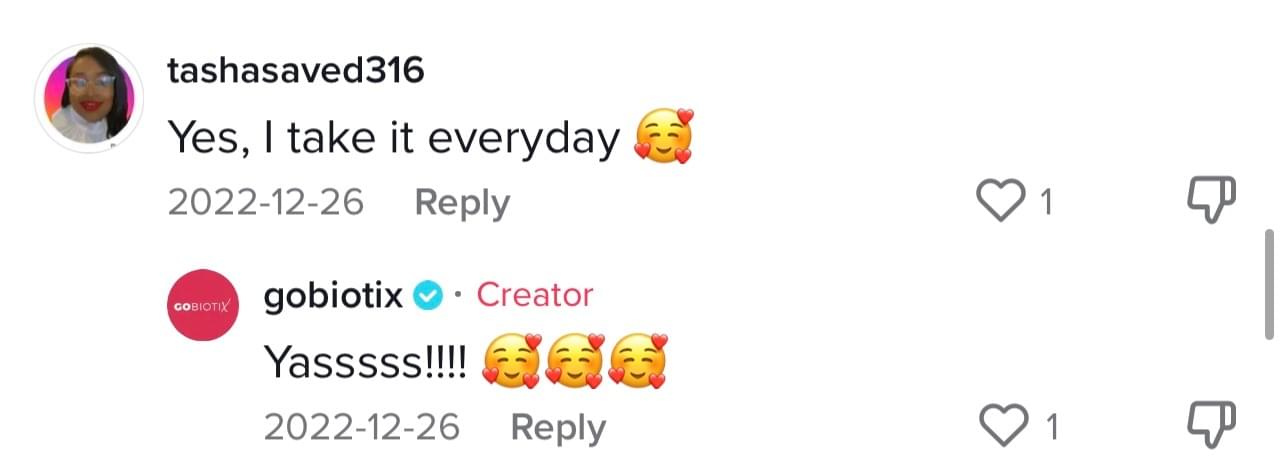Click the tashasaved316 username
The image size is (1283, 468).
[295, 71]
